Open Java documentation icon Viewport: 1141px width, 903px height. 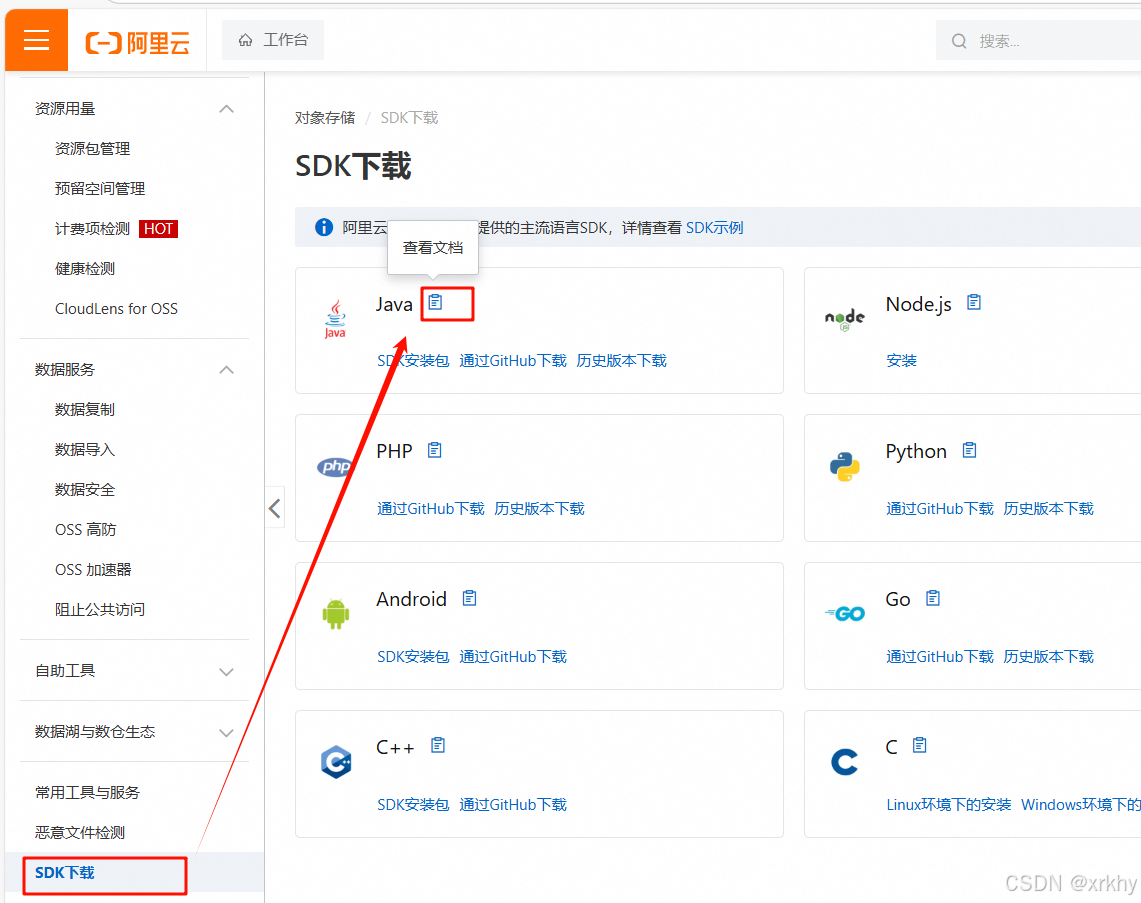pos(435,302)
